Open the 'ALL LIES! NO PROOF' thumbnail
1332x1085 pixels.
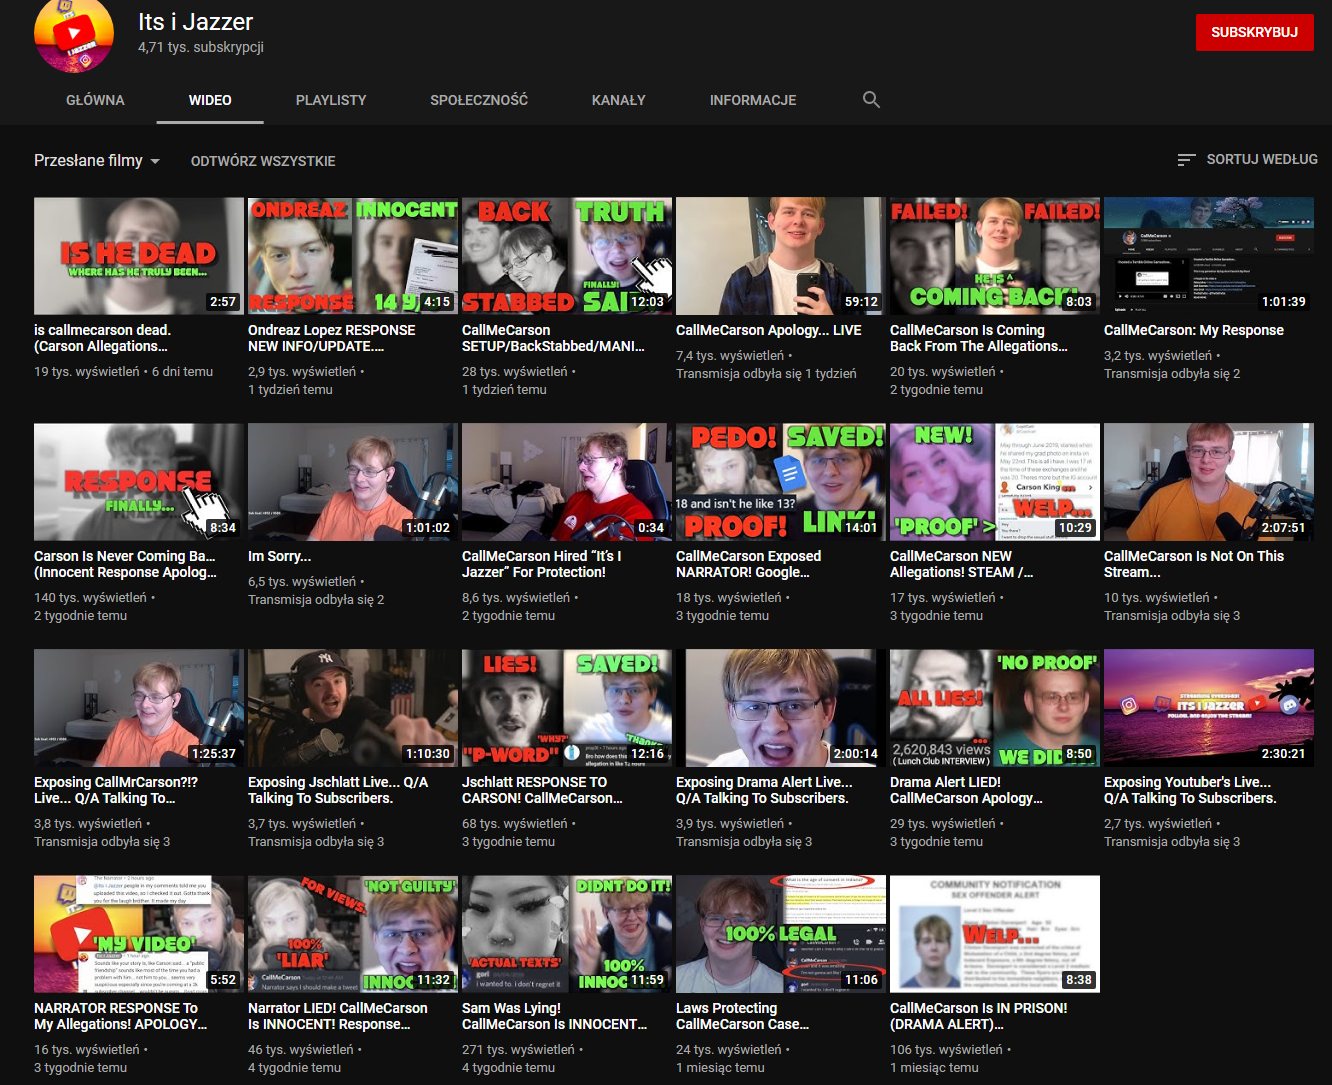[995, 708]
